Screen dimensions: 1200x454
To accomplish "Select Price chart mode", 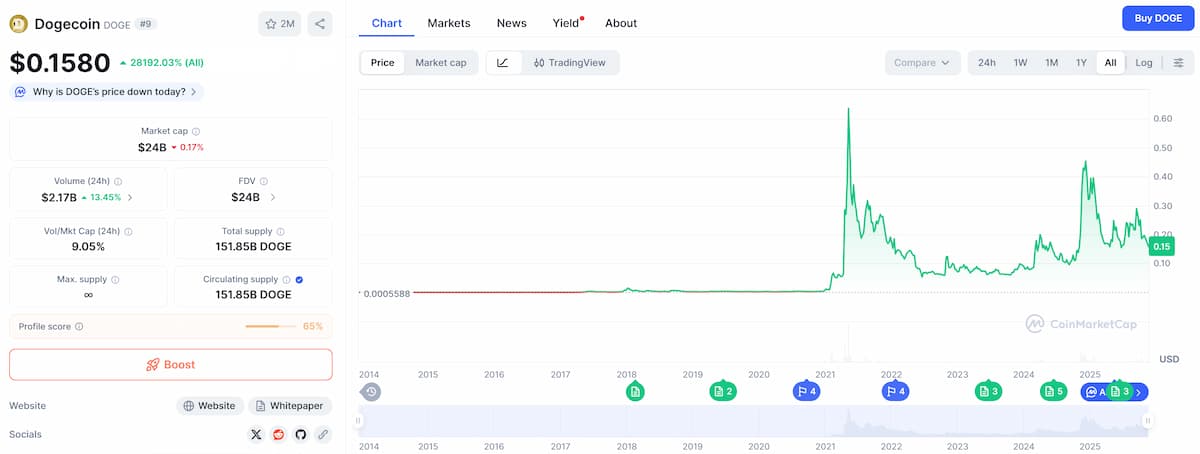I will (382, 62).
